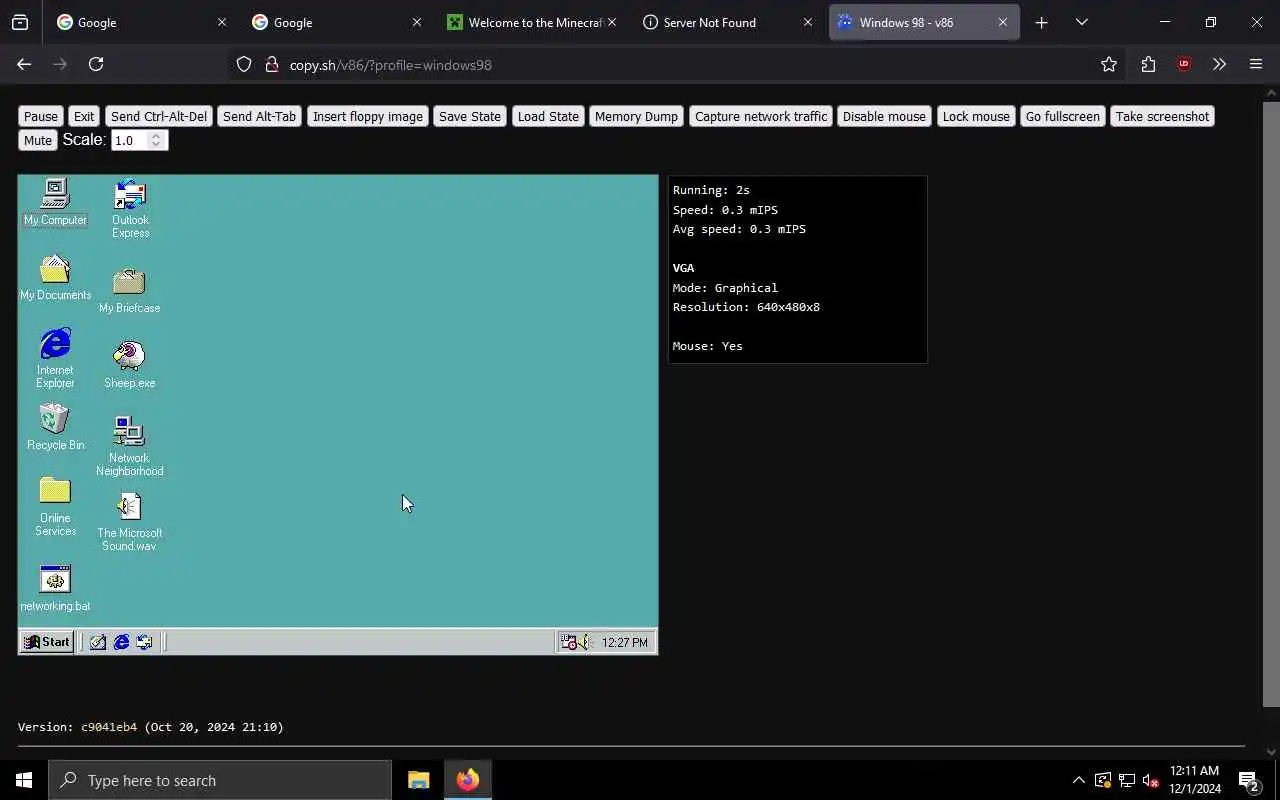Select The Microsoft Sound.wav file icon

coord(129,521)
